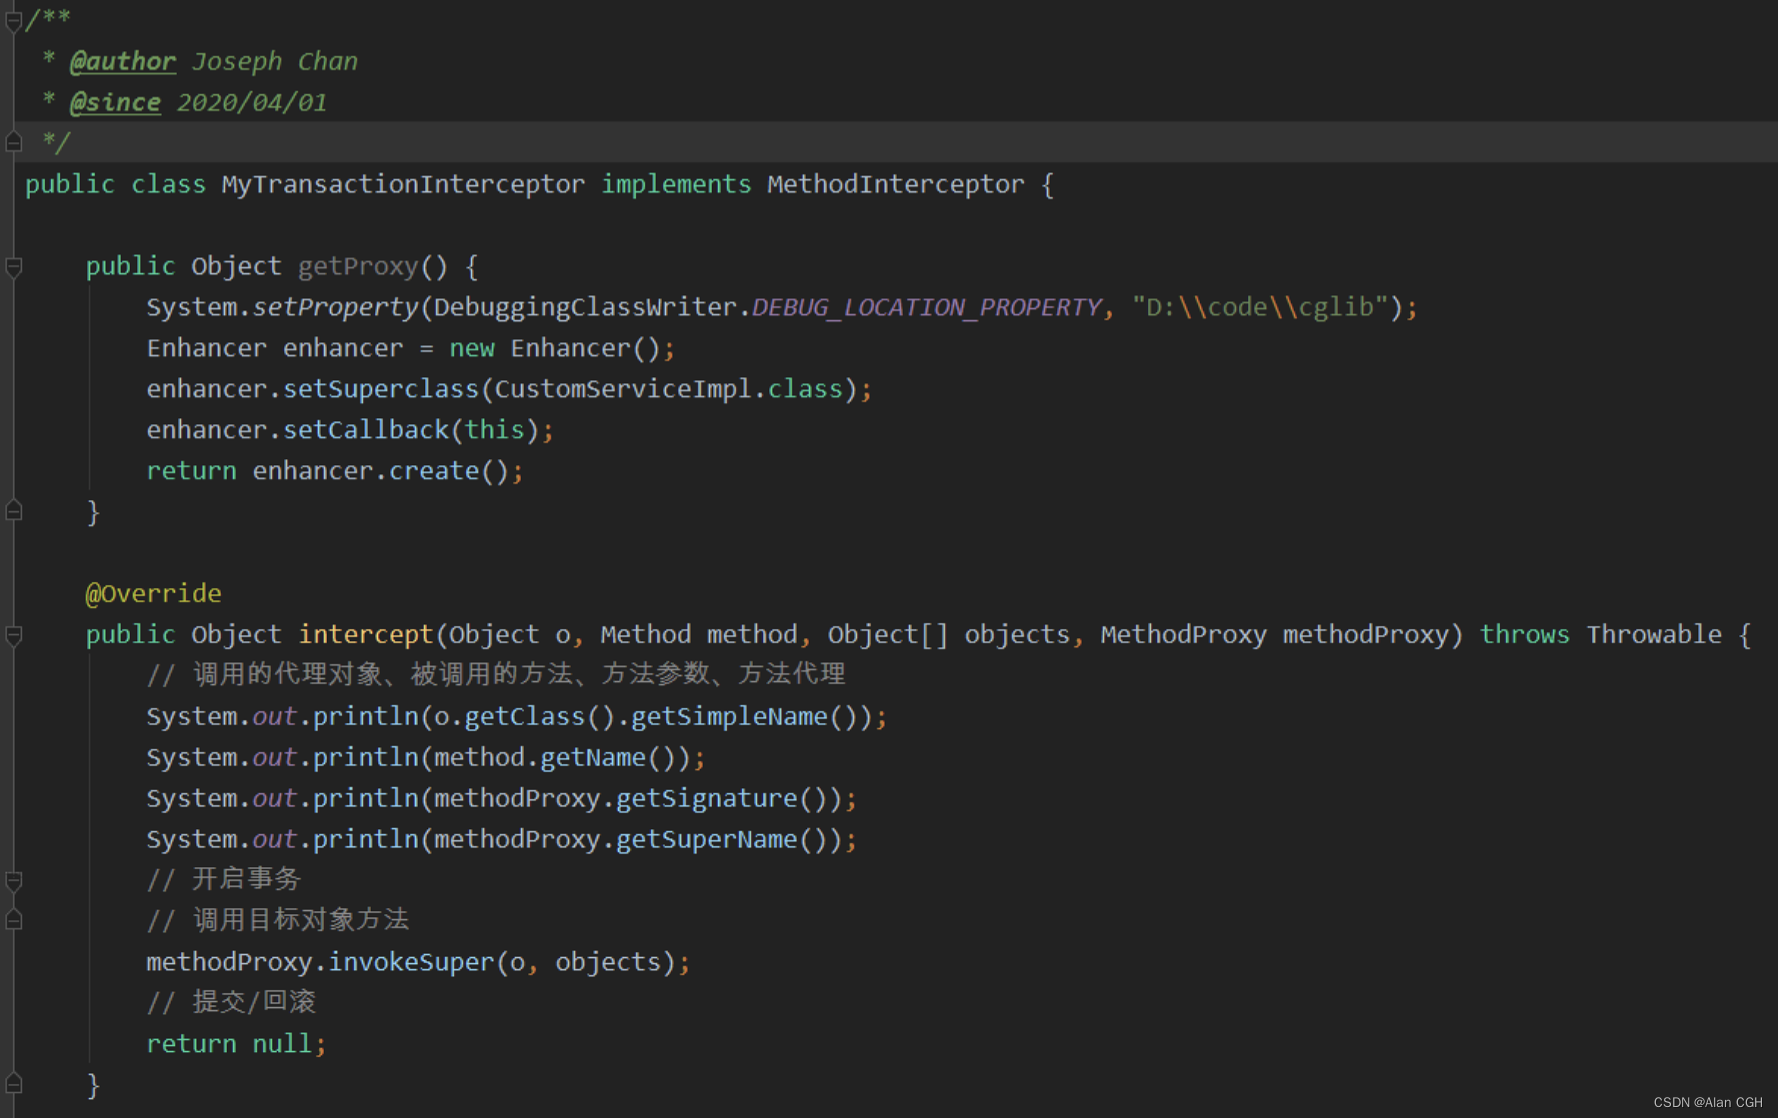Screen dimensions: 1778x1118
Task: Collapse the getProxy method using its gutter arrow
Action: [x=12, y=267]
